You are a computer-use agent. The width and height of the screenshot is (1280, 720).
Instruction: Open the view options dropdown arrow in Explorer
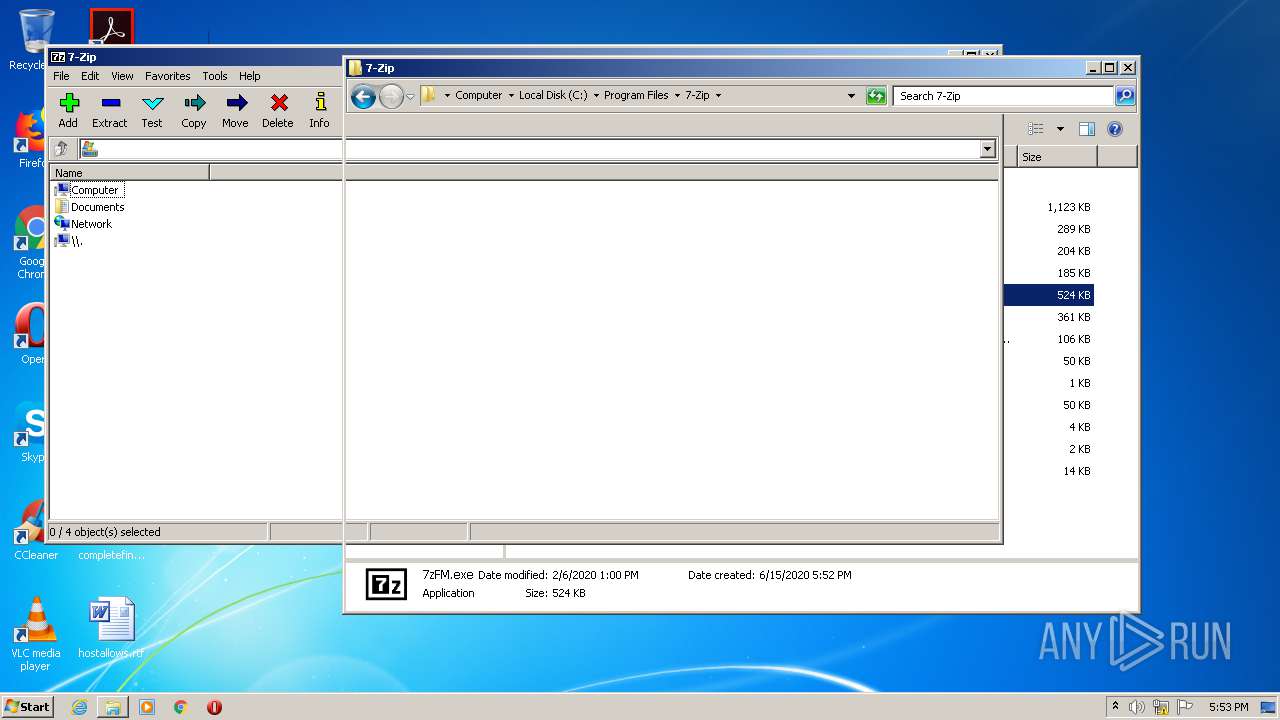pos(1060,129)
